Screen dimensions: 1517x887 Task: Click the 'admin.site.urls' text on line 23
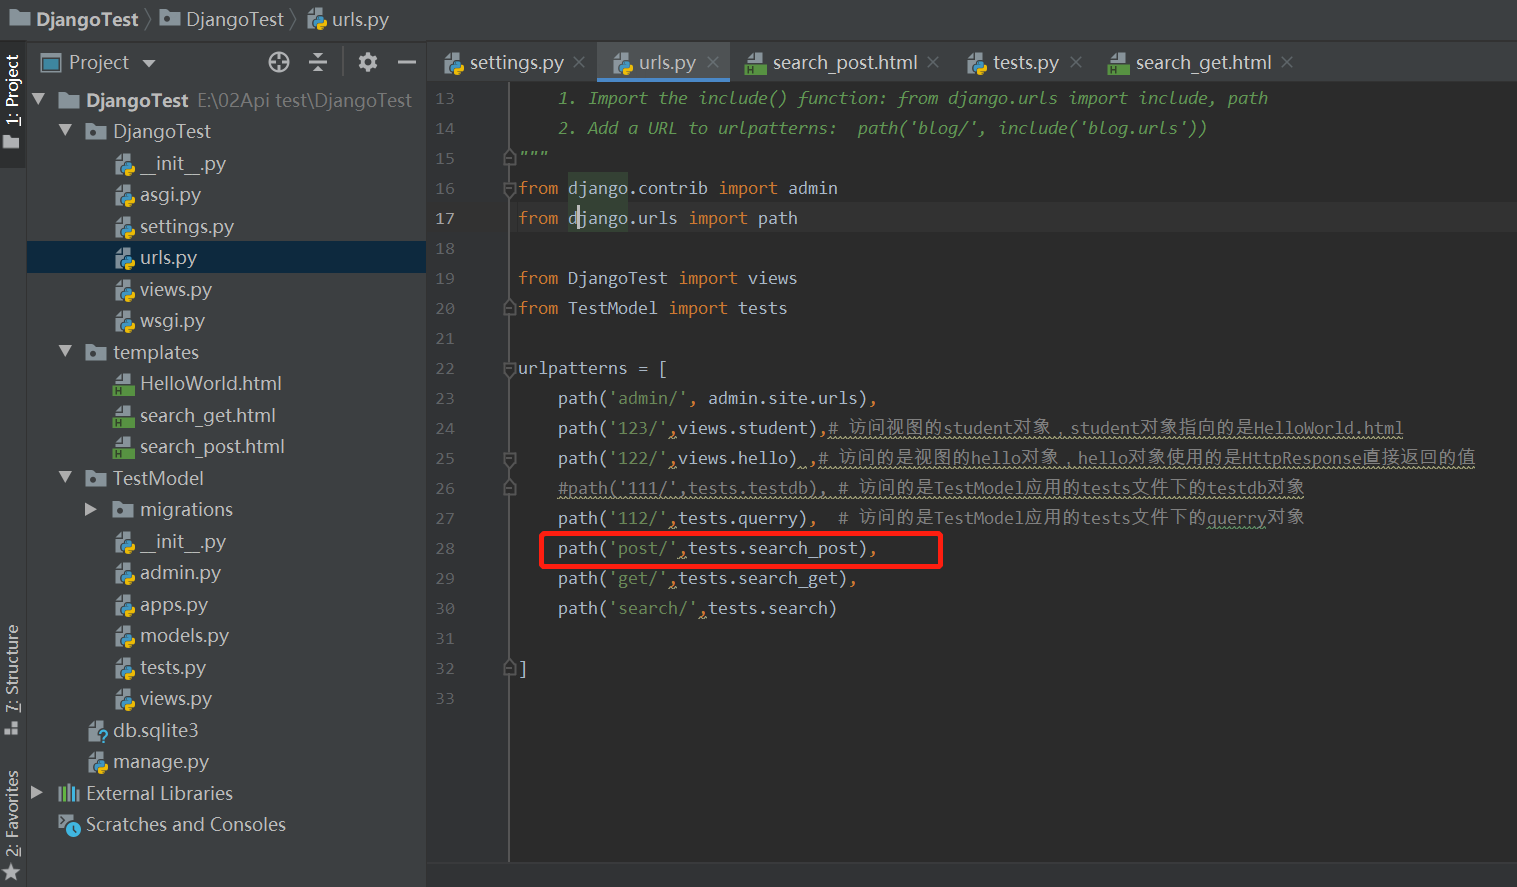tap(782, 398)
